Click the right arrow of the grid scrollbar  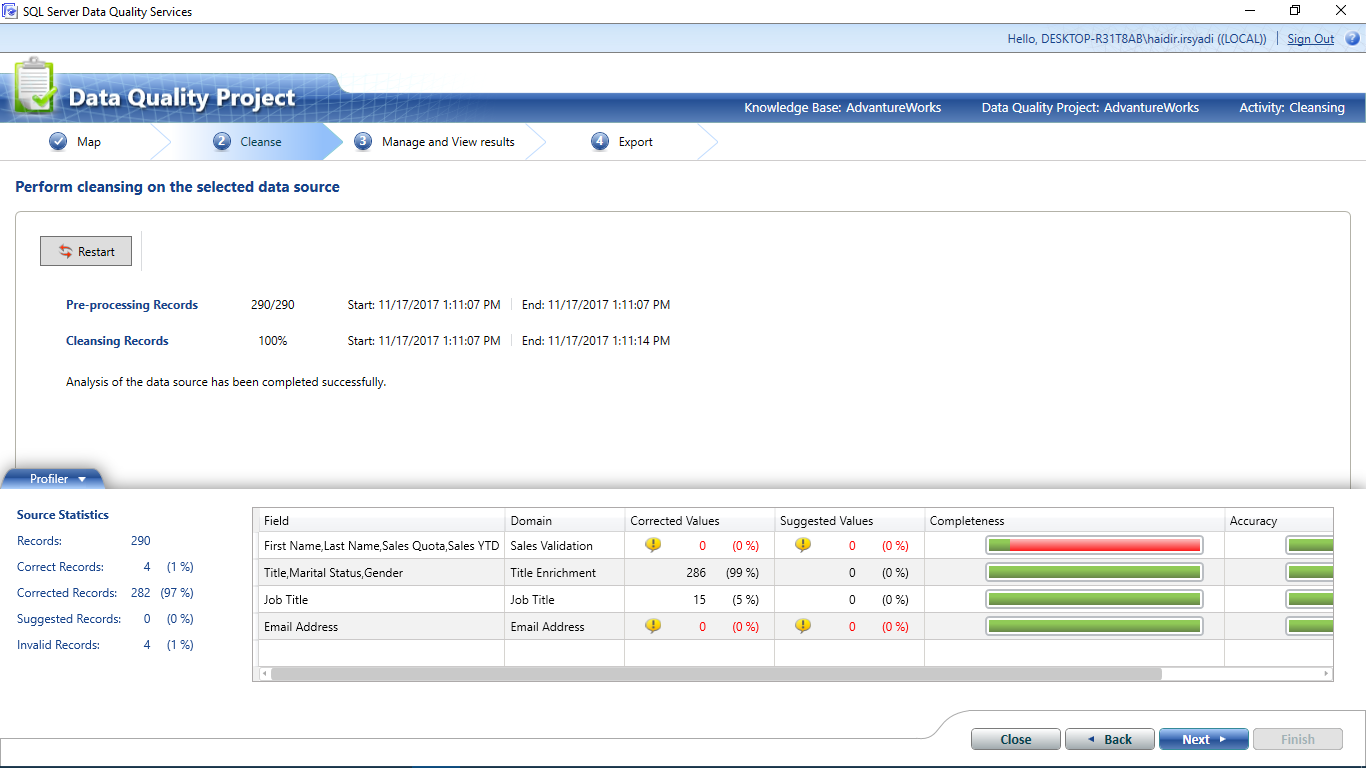1325,674
